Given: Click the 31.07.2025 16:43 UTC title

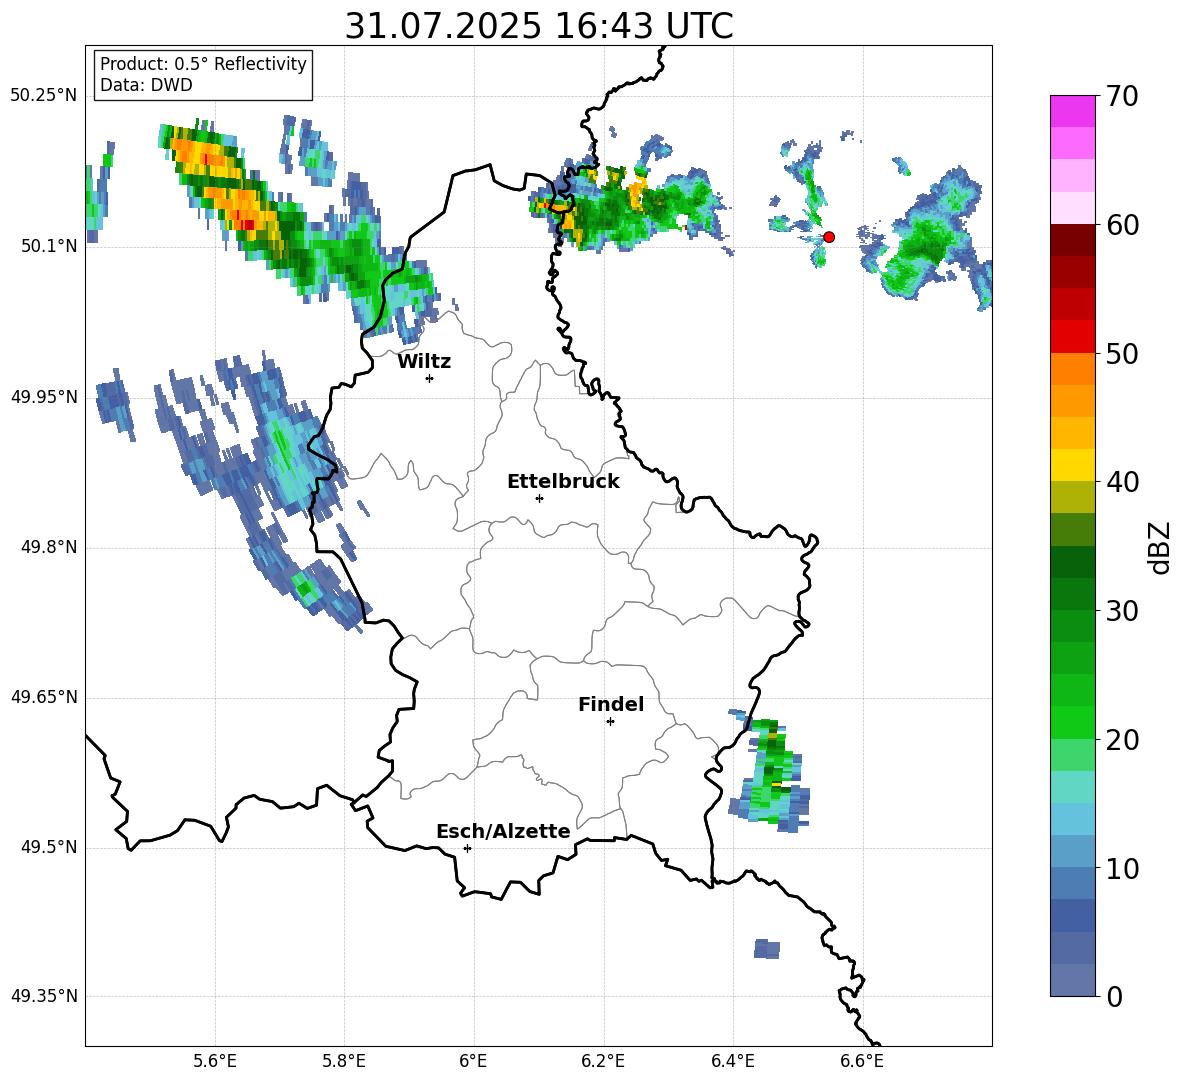Looking at the screenshot, I should coord(539,26).
